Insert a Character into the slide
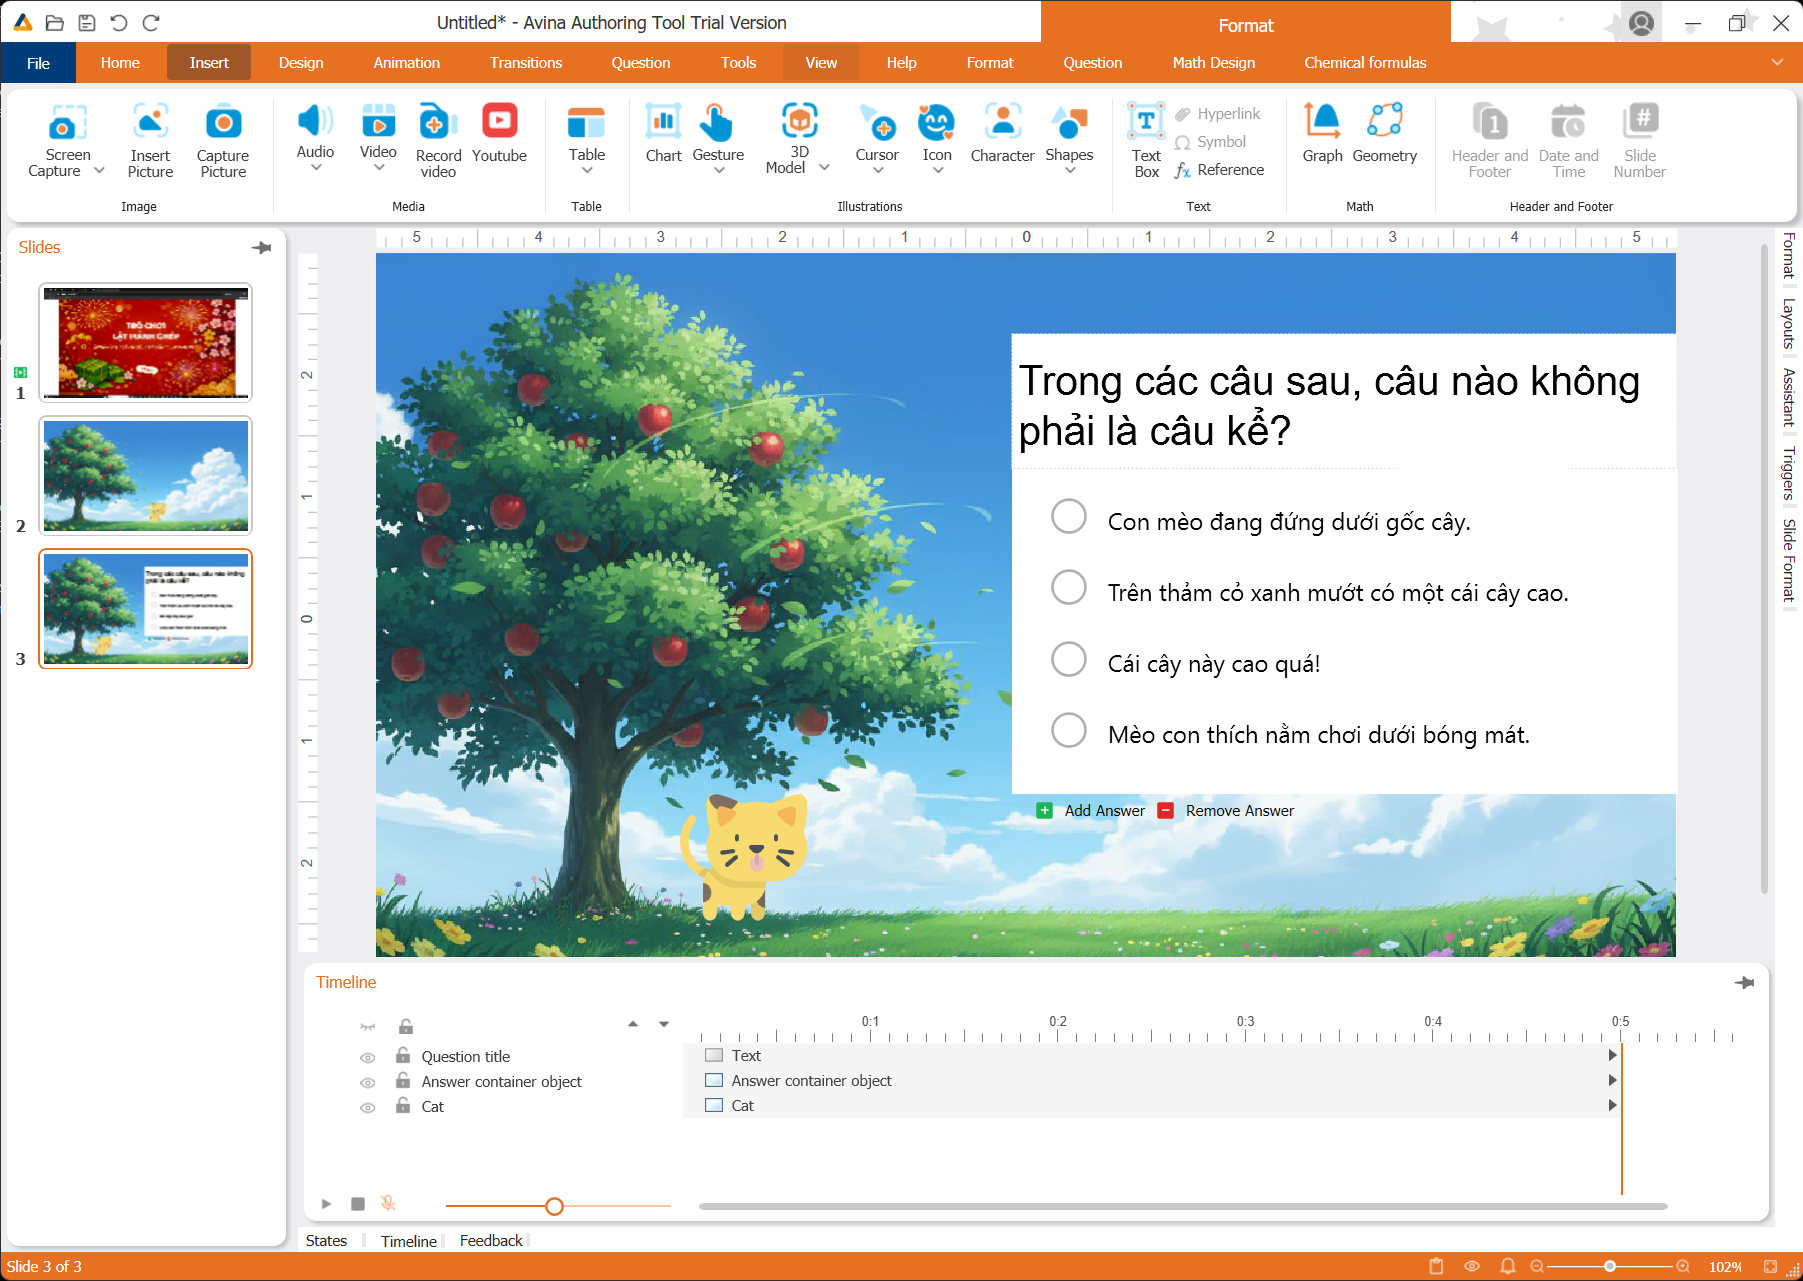This screenshot has height=1281, width=1803. (1002, 133)
